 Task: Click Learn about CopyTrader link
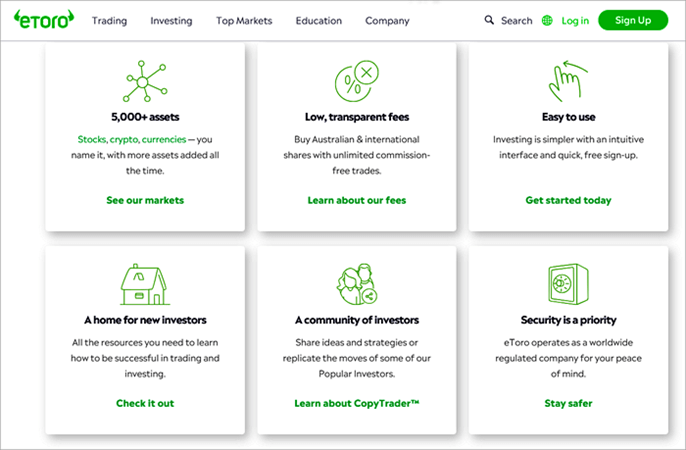tap(357, 403)
